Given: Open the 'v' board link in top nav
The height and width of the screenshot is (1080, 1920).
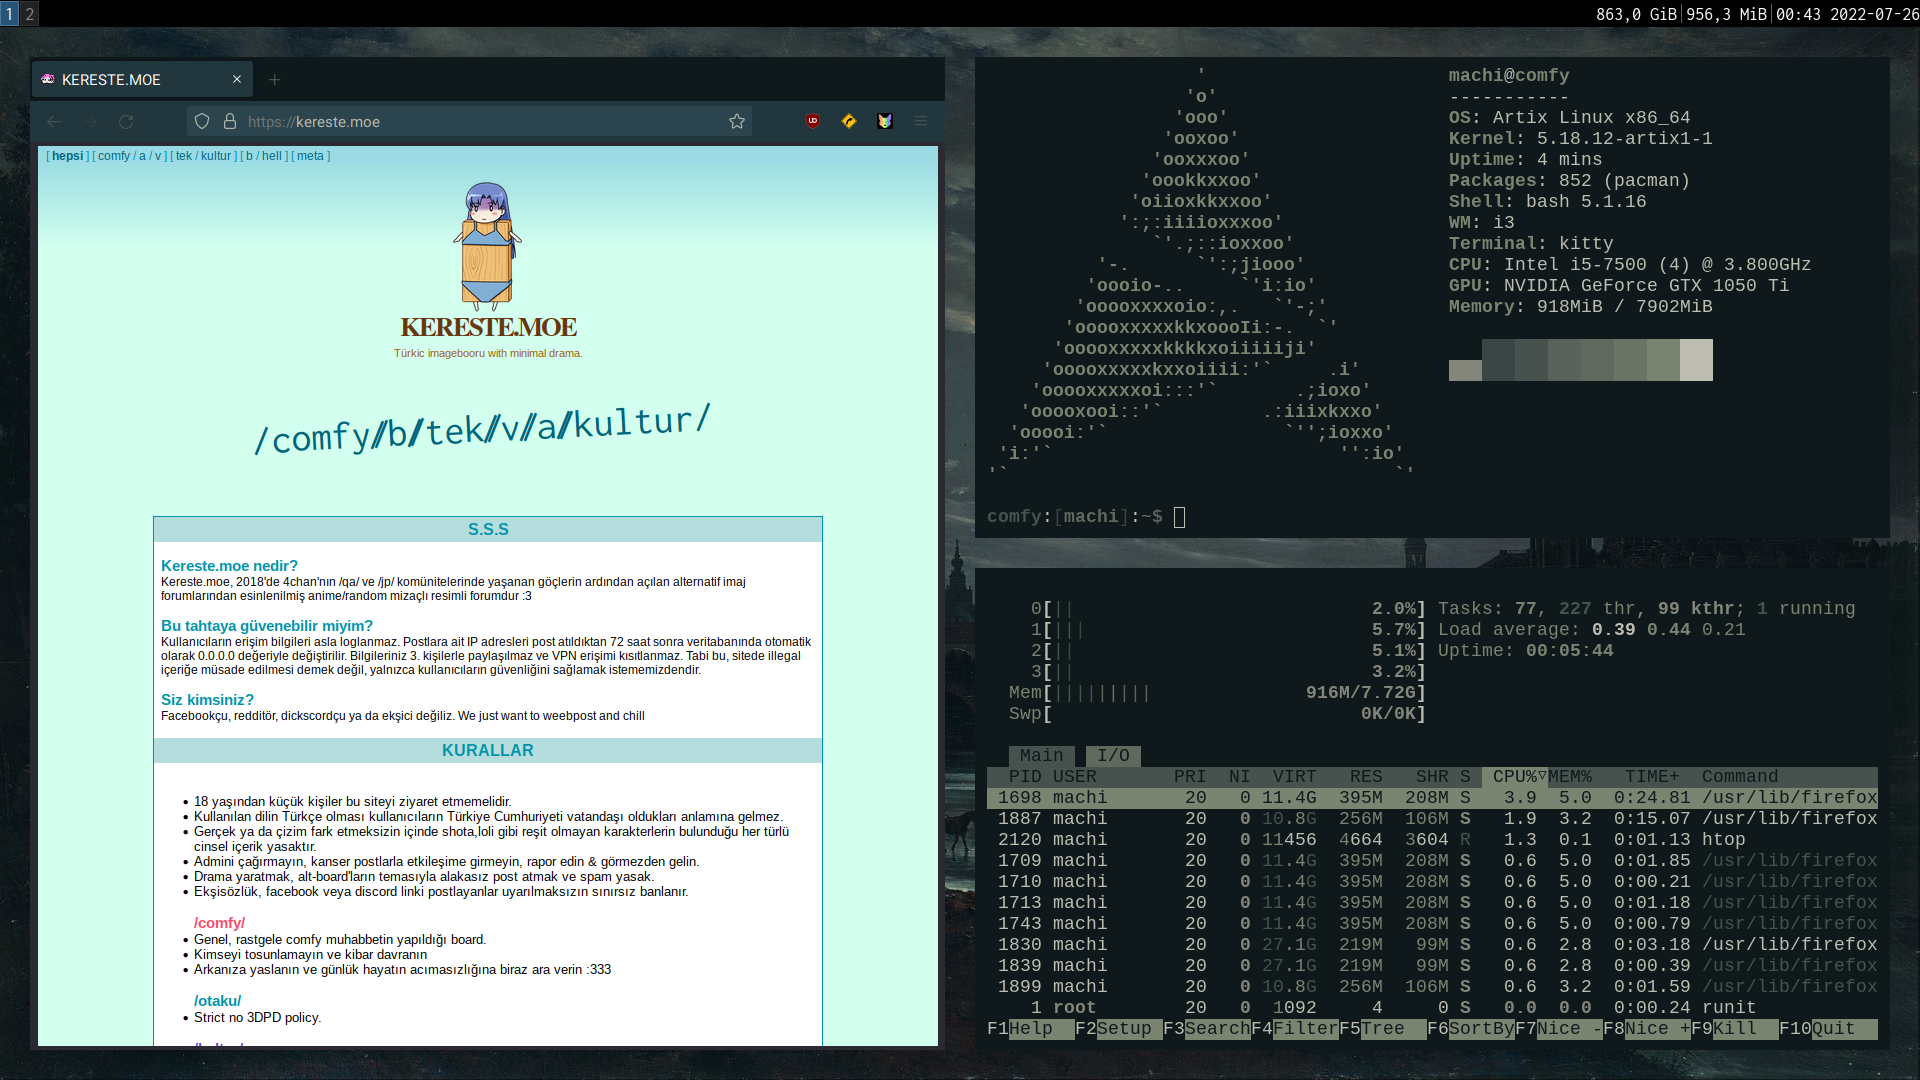Looking at the screenshot, I should (x=158, y=156).
